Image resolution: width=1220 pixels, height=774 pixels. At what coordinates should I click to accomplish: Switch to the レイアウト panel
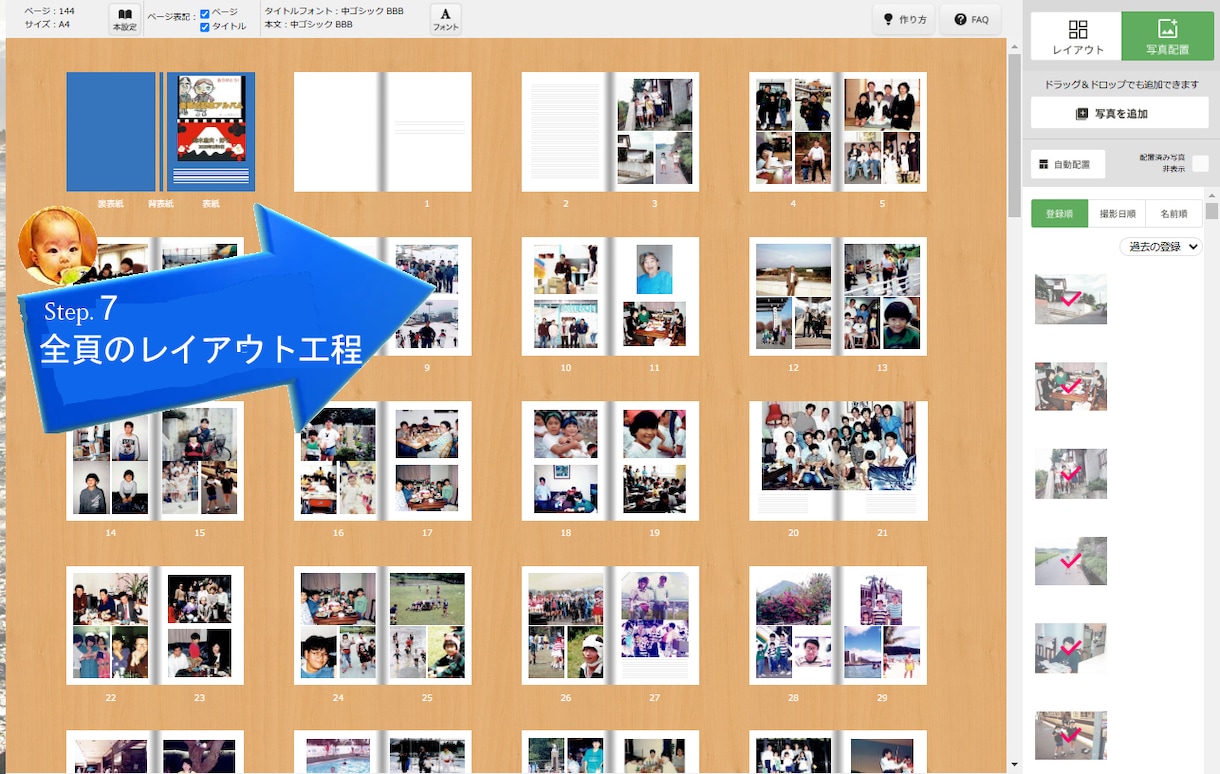tap(1077, 36)
